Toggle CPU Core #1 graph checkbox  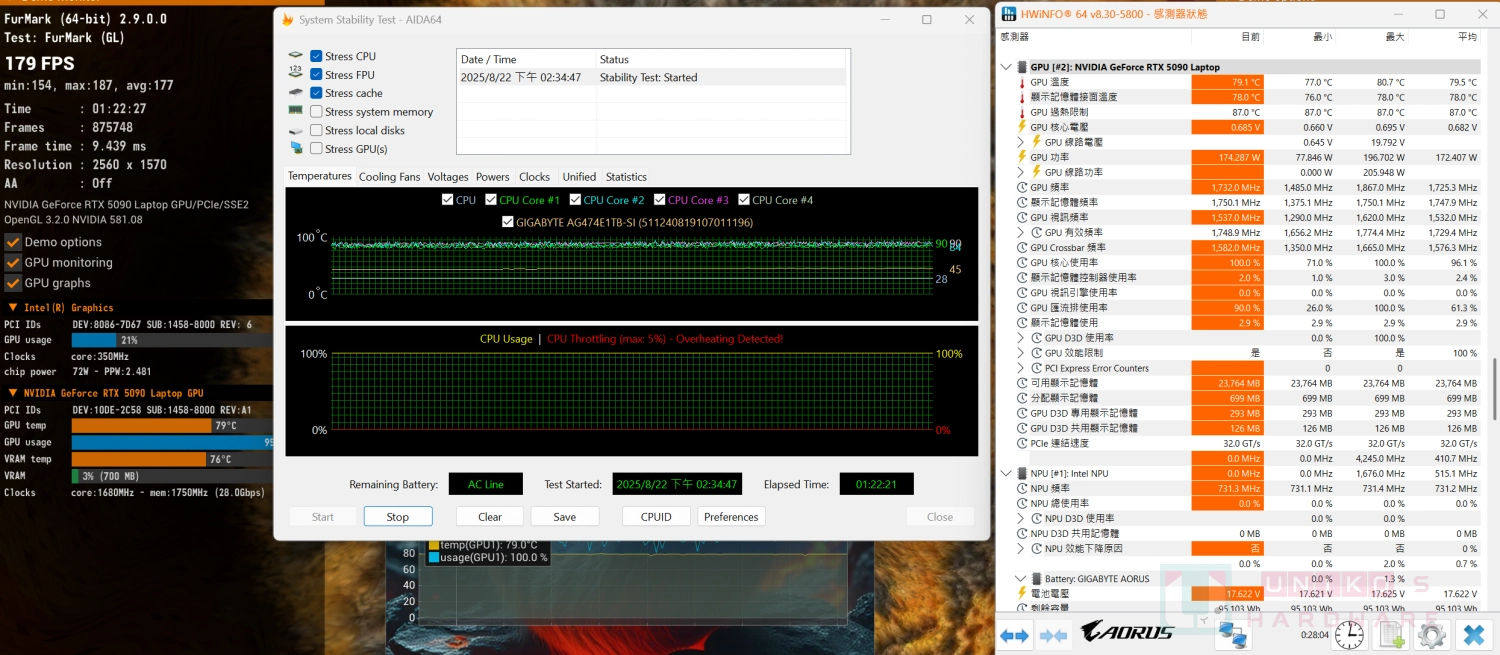pyautogui.click(x=490, y=200)
